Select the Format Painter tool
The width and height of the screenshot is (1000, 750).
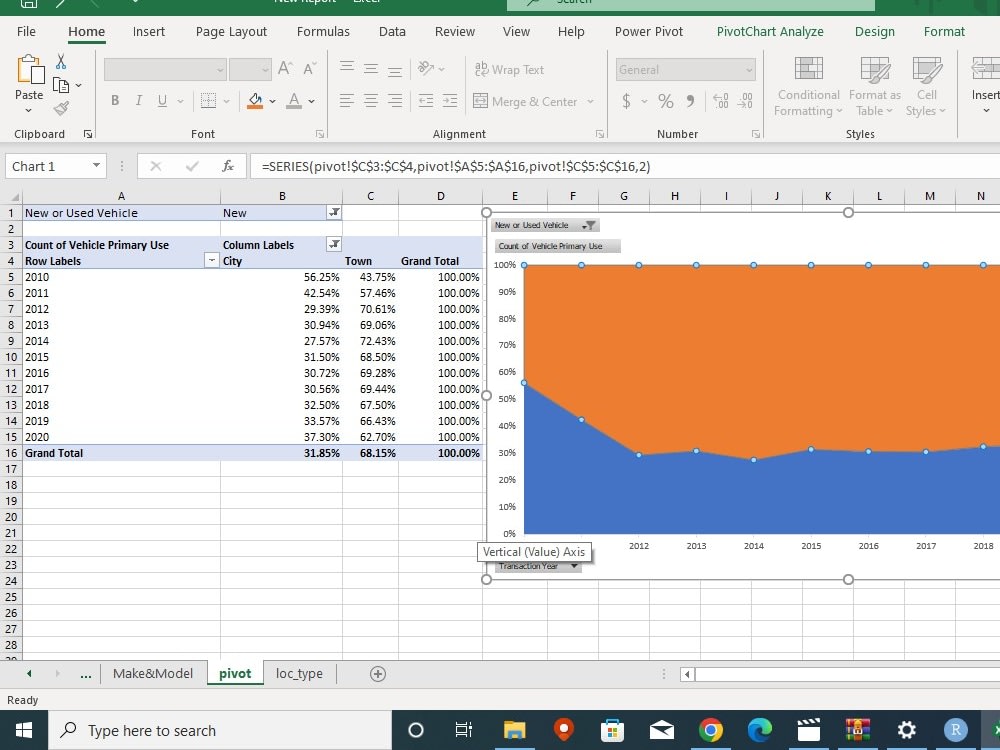[x=60, y=110]
